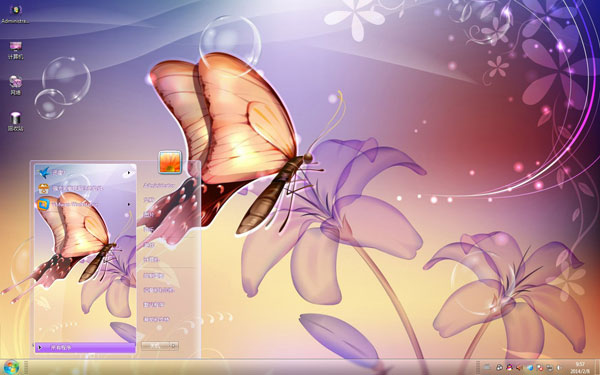The height and width of the screenshot is (375, 600).
Task: Open the 计算机 desktop icon
Action: click(16, 51)
